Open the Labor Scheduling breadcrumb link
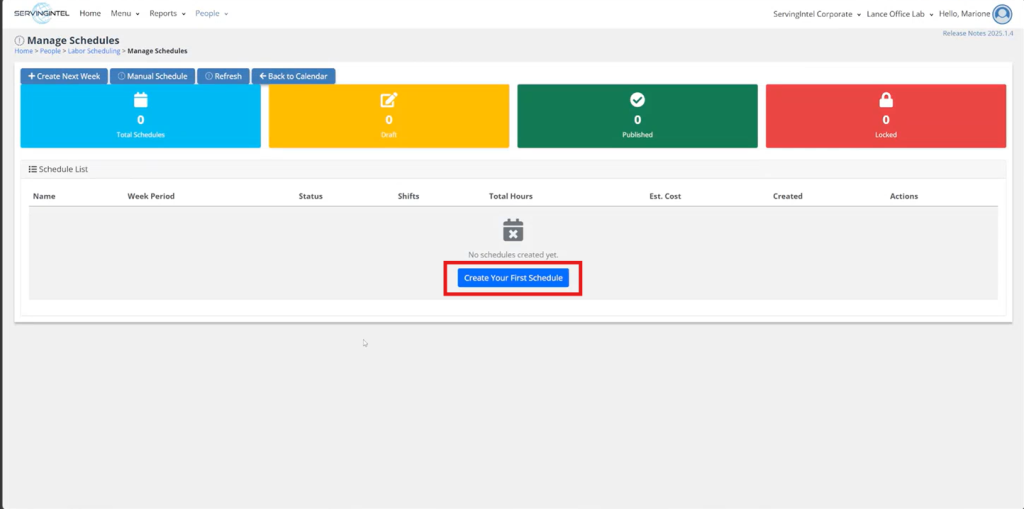The width and height of the screenshot is (1024, 509). click(x=94, y=51)
